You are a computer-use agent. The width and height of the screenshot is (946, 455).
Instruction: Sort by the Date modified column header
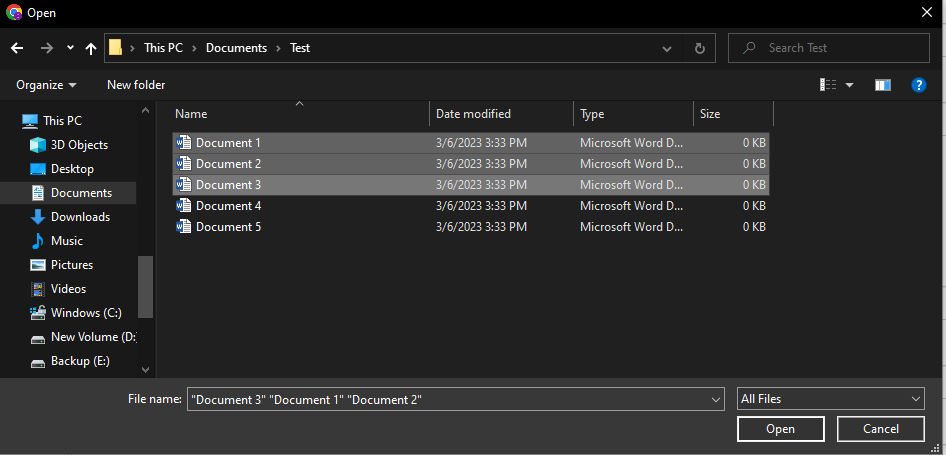(x=473, y=114)
